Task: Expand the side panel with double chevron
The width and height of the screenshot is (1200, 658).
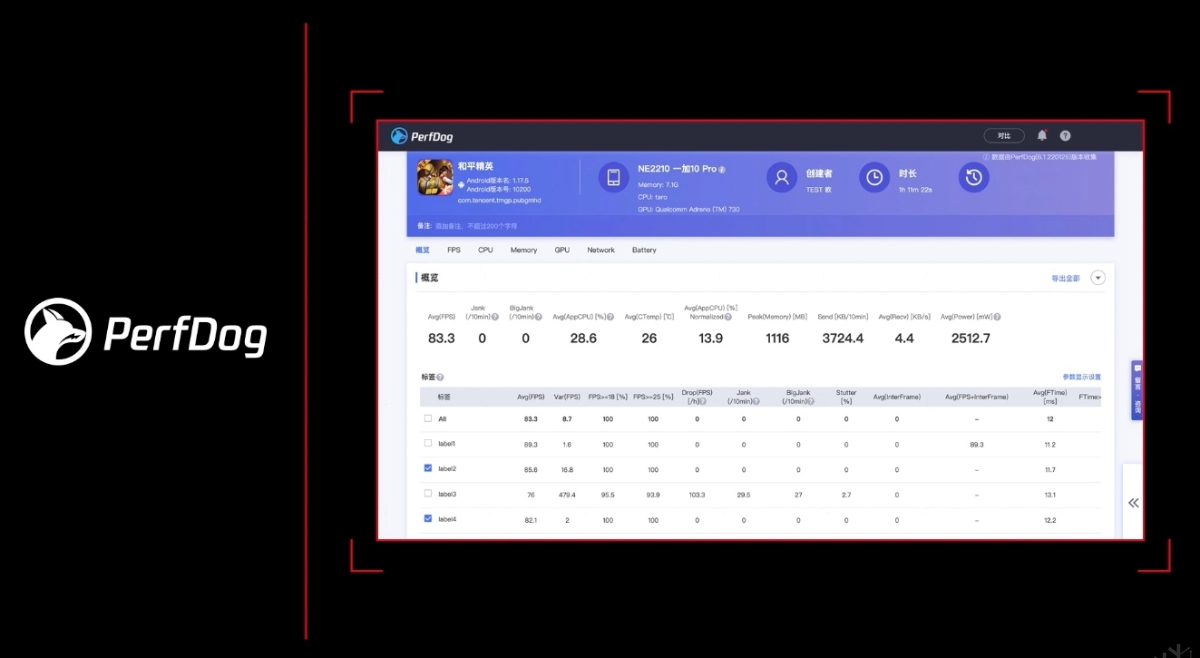Action: coord(1133,503)
